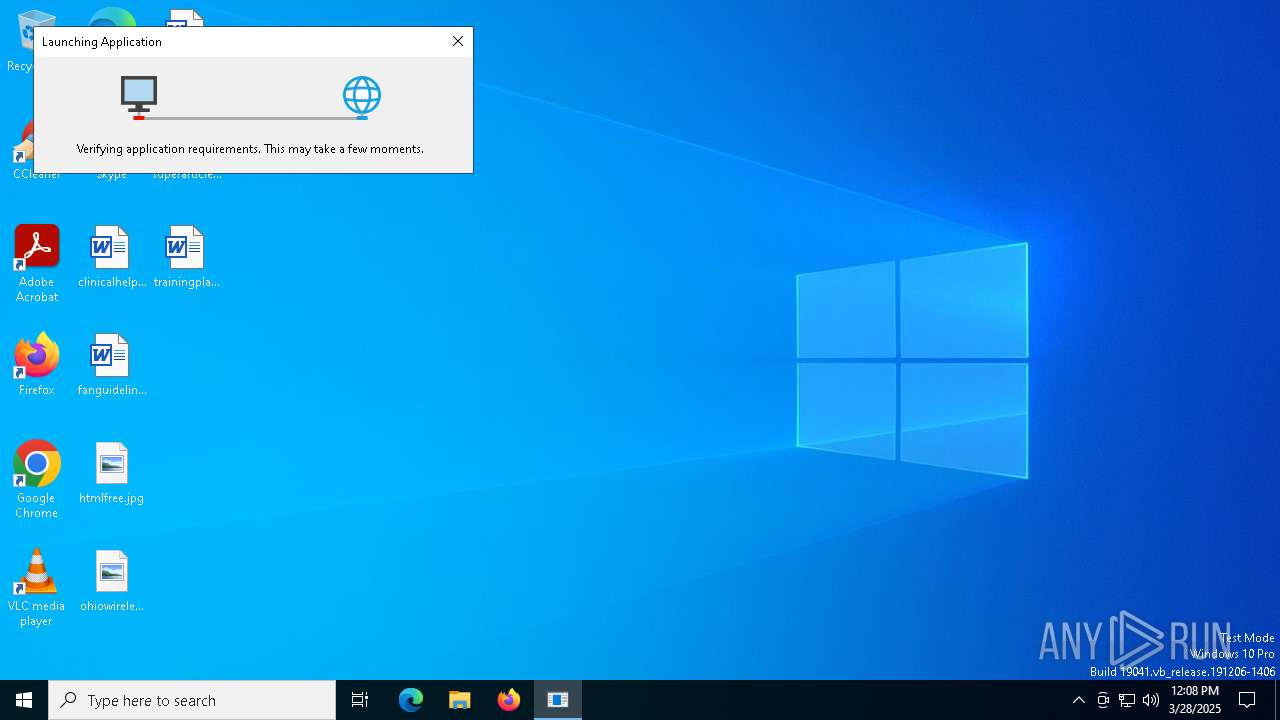
Task: Select the fanguidelin Word document icon
Action: point(112,365)
